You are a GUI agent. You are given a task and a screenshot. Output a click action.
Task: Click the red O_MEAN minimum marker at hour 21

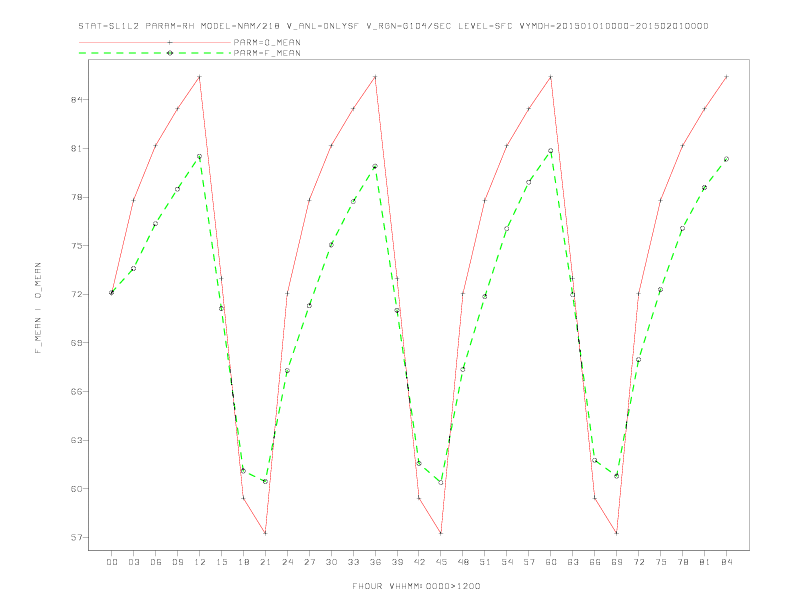[x=265, y=533]
